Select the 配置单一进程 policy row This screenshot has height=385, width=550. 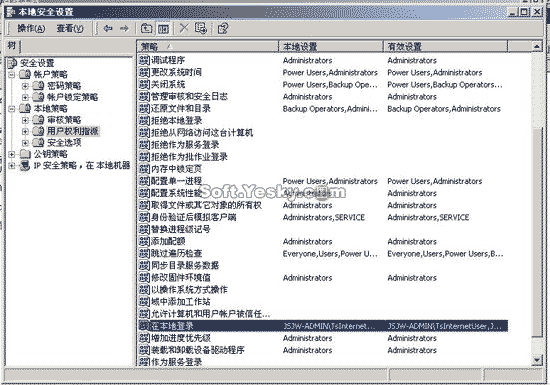click(323, 181)
